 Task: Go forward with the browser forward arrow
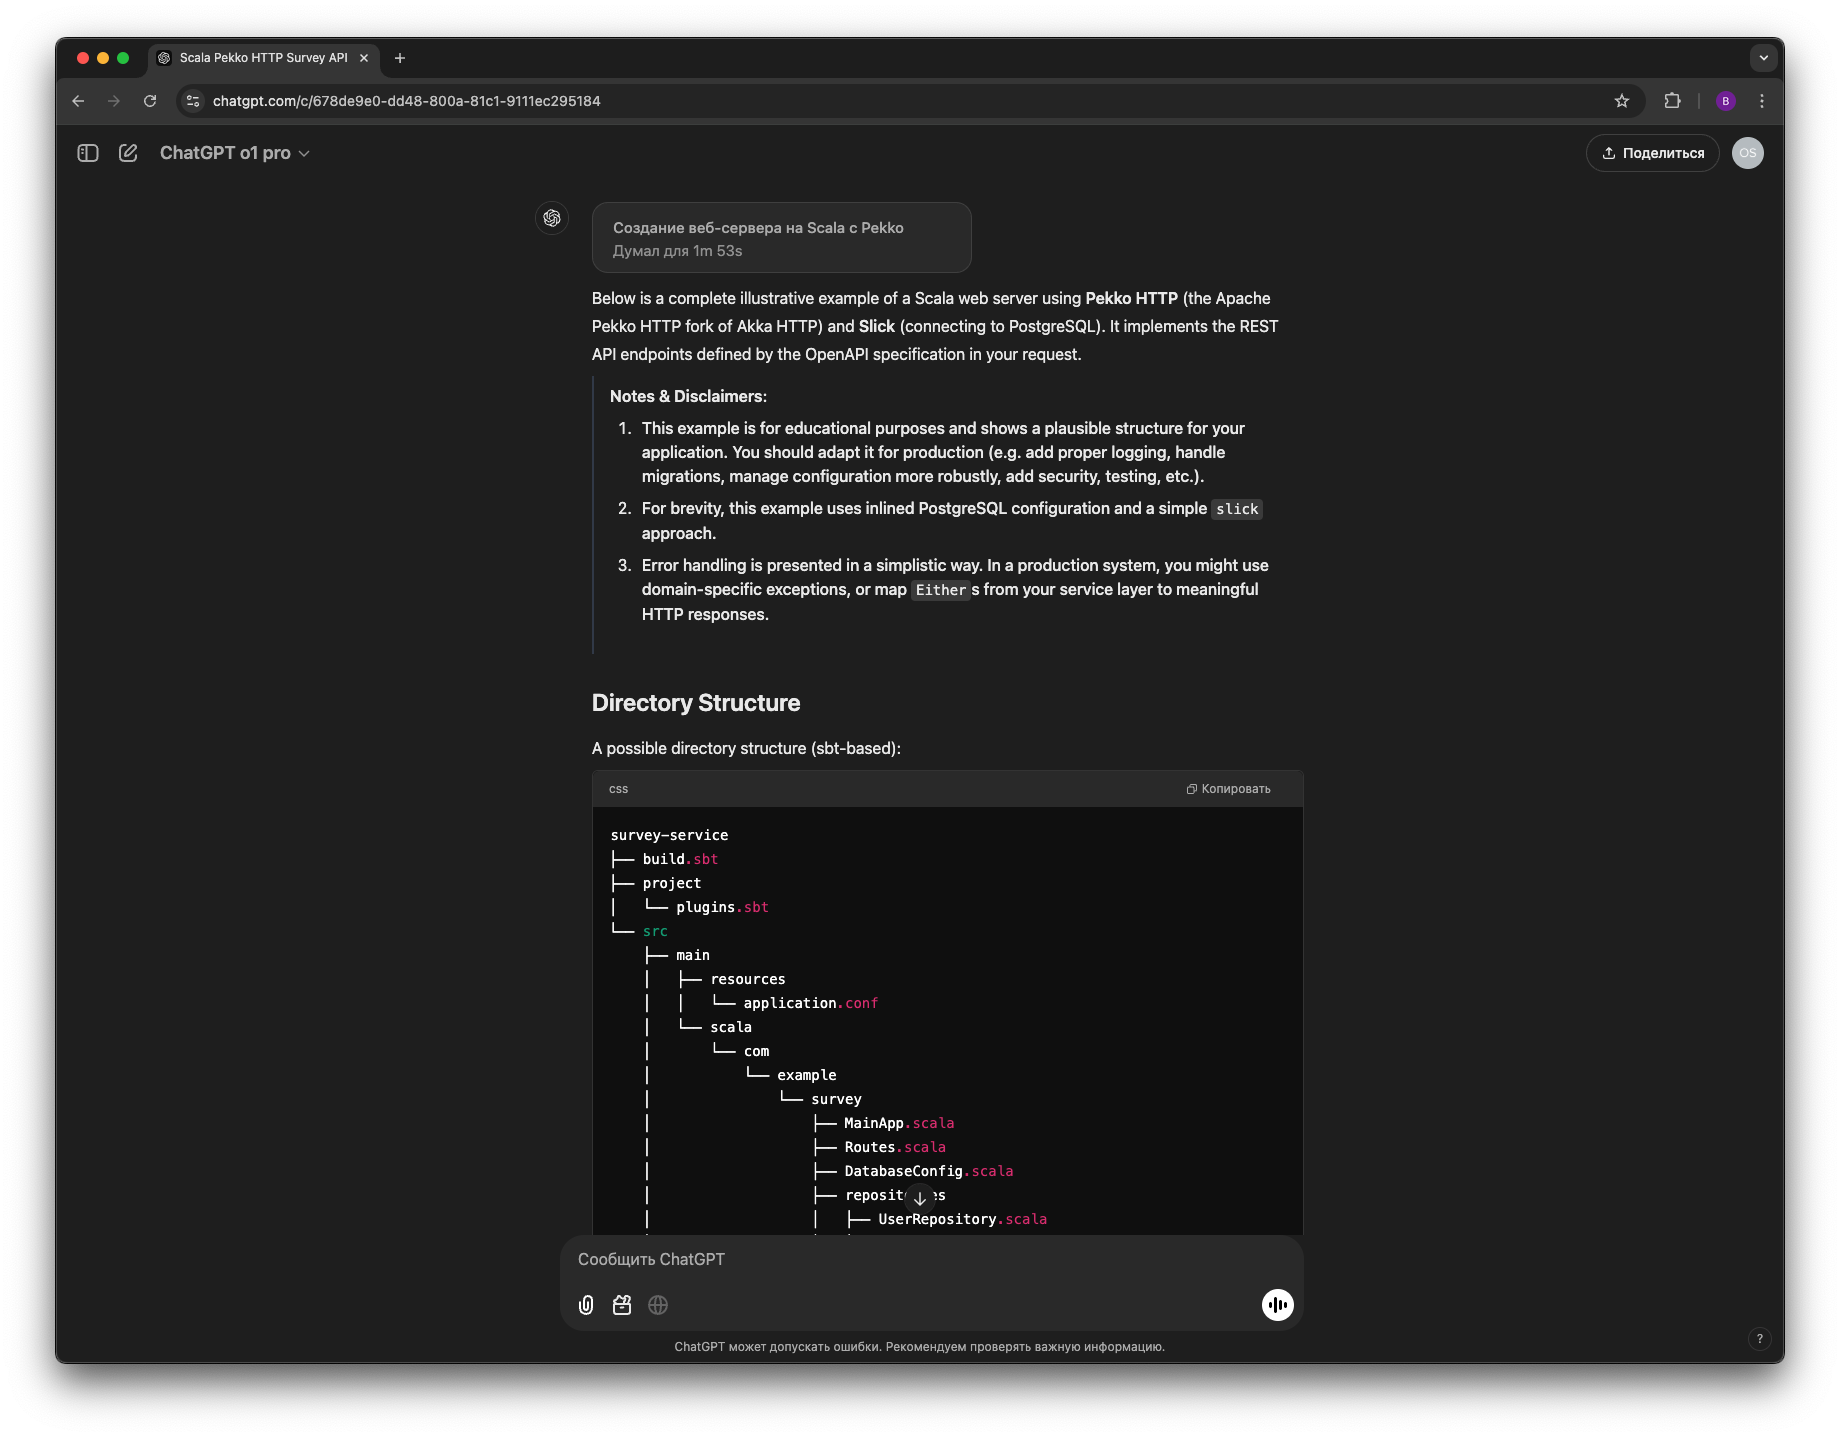click(x=114, y=101)
